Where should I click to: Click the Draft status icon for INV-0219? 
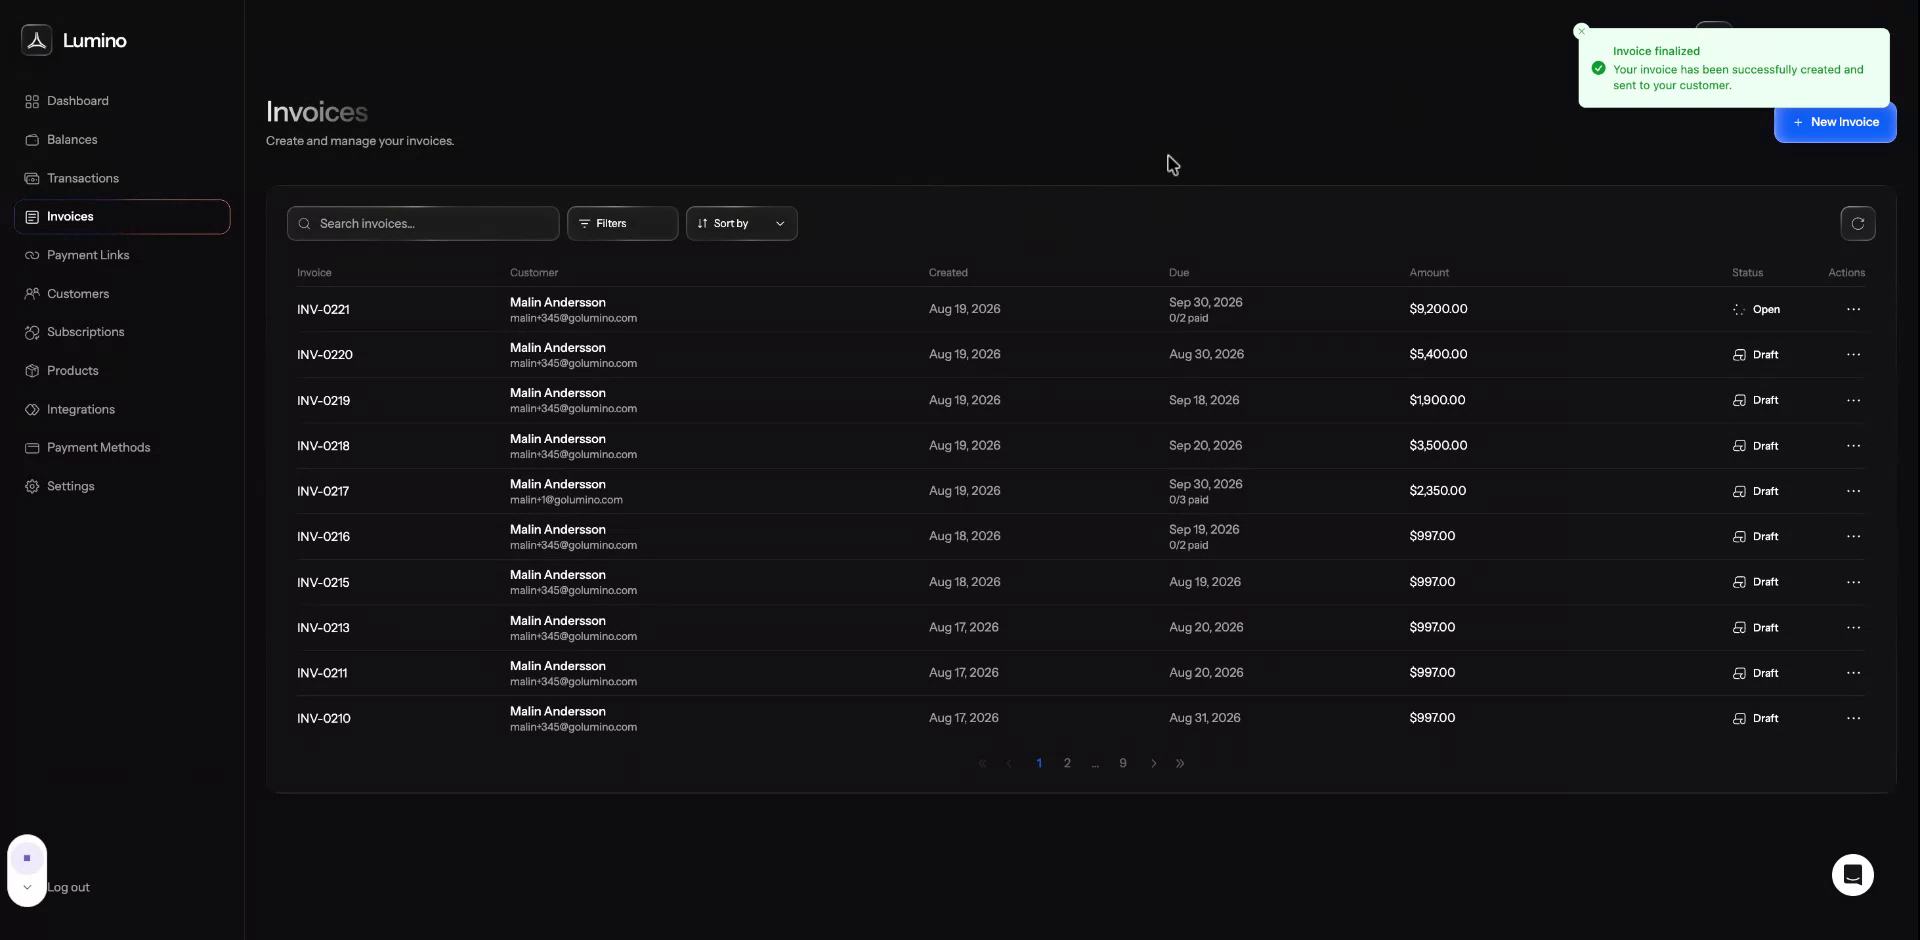click(x=1739, y=400)
